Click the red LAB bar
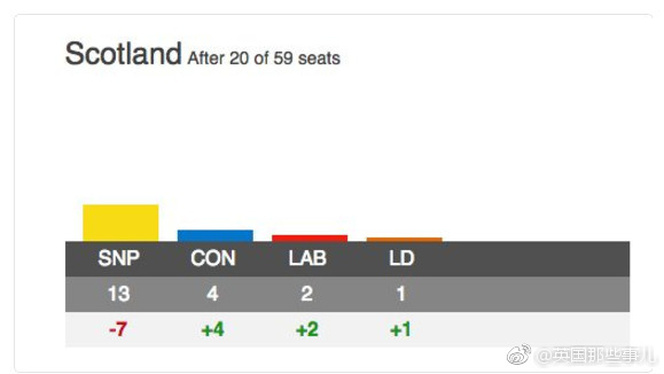This screenshot has height=374, width=664. (310, 238)
